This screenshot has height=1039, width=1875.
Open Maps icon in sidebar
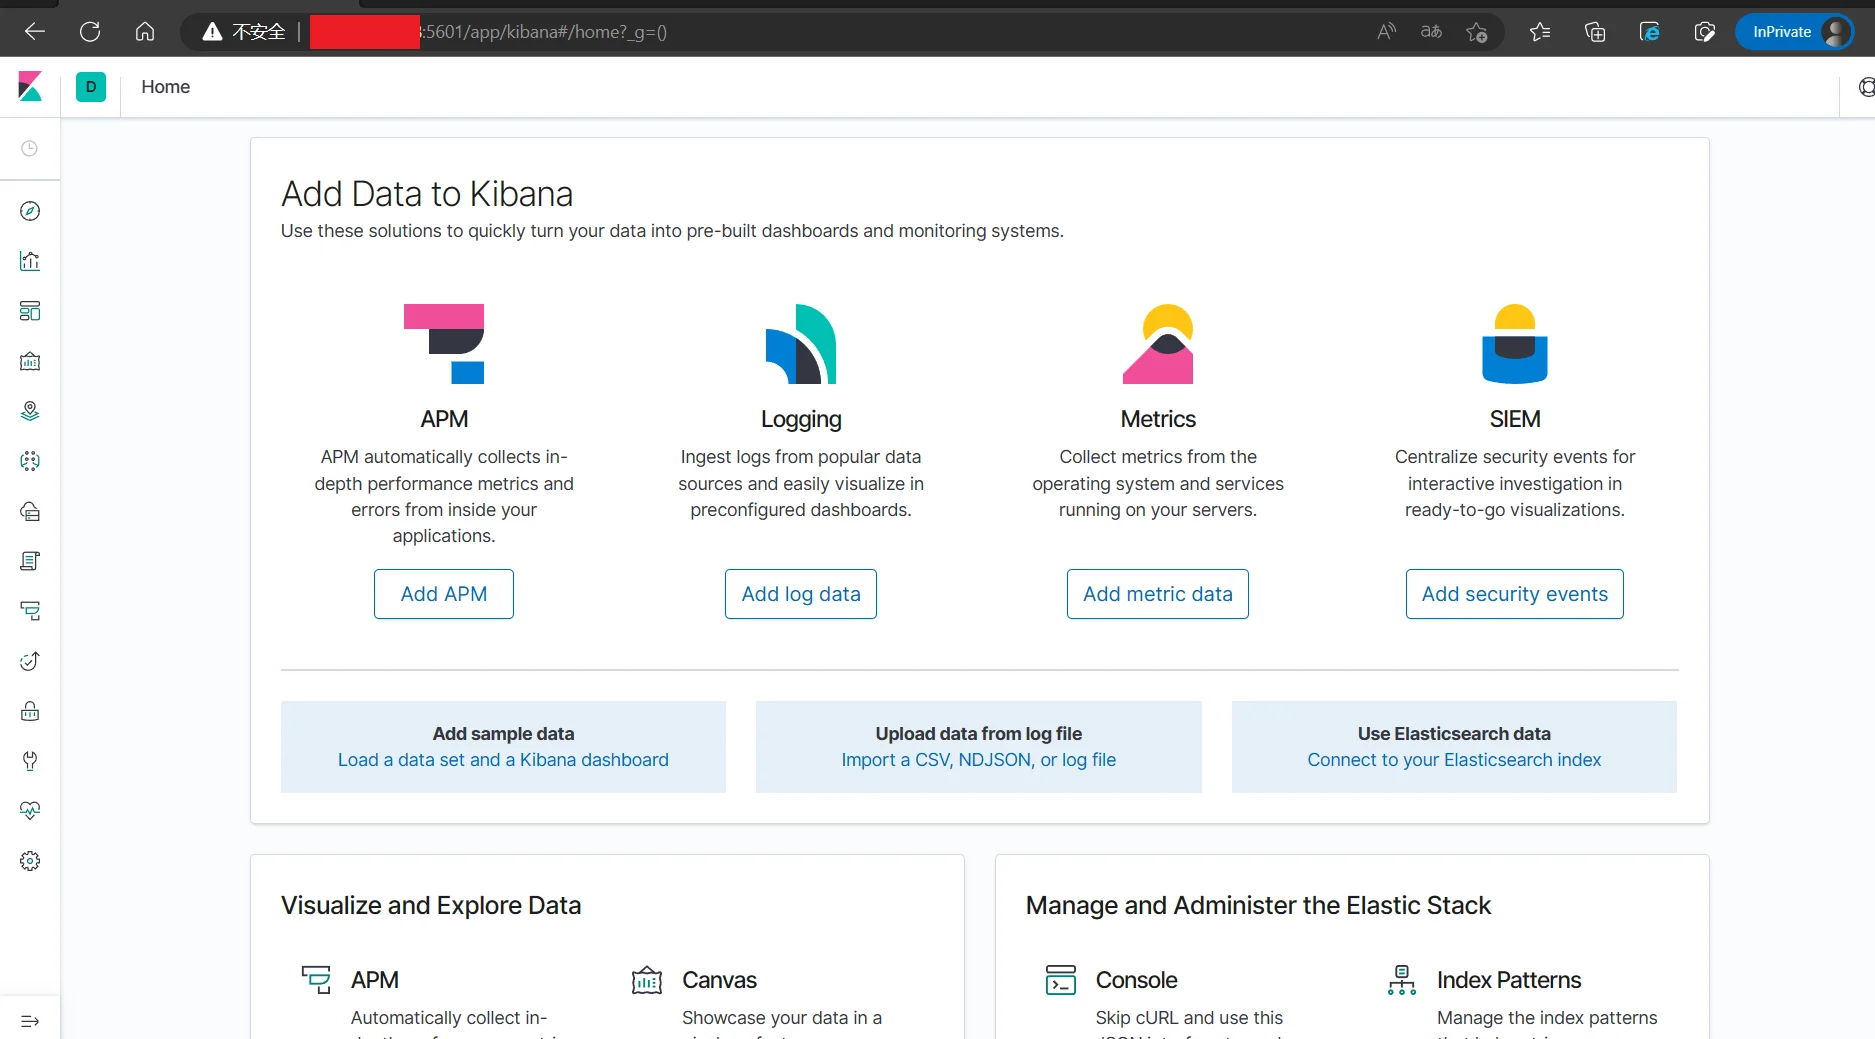click(30, 411)
